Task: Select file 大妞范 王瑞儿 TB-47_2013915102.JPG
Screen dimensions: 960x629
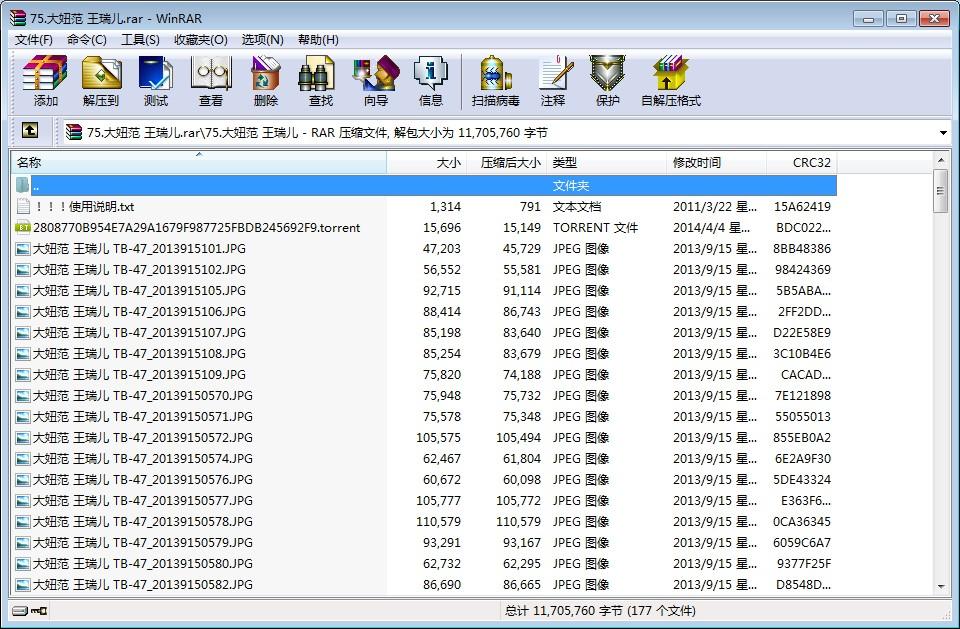Action: 424,269
